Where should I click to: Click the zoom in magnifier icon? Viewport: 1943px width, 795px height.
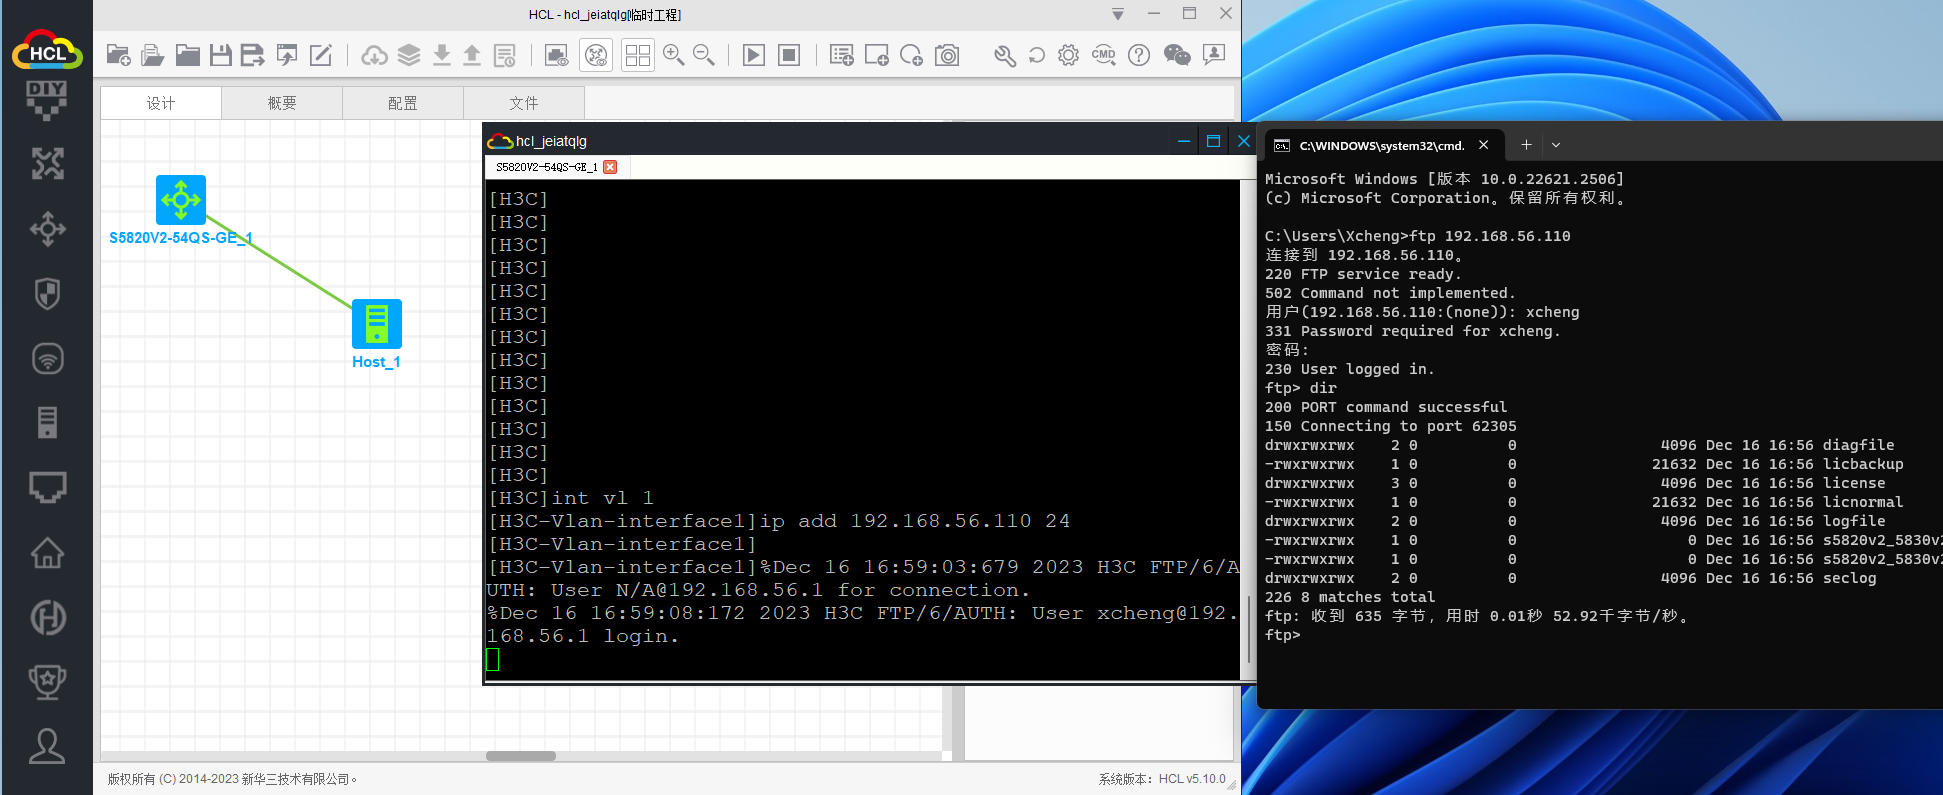click(674, 55)
